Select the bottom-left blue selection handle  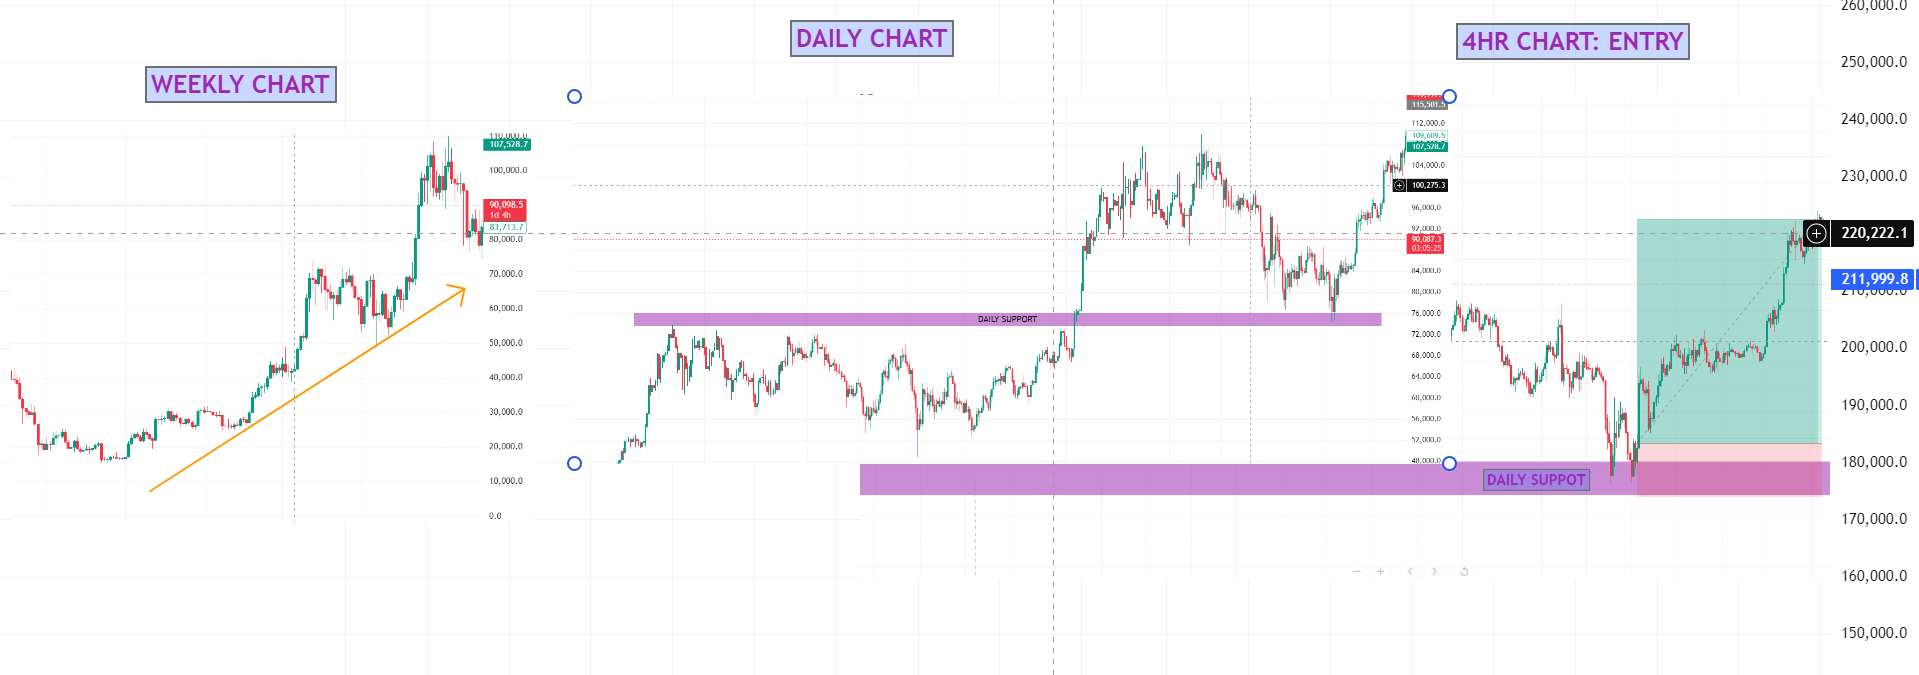574,463
